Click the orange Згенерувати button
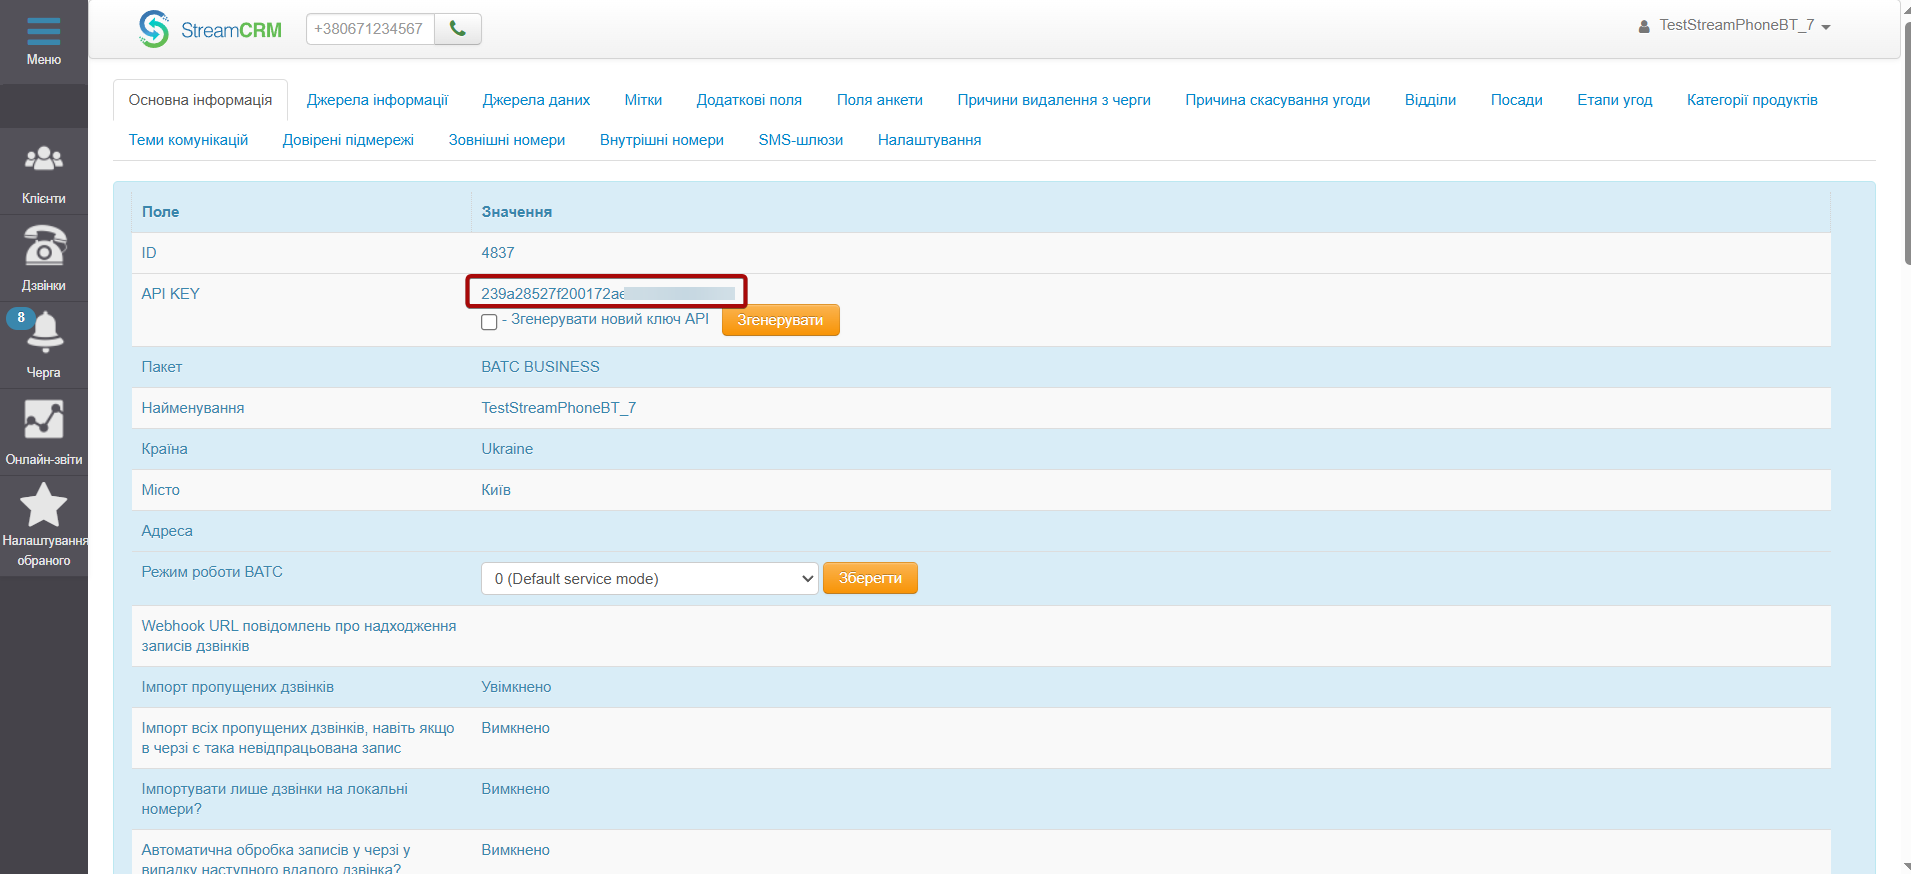1911x874 pixels. [x=780, y=320]
